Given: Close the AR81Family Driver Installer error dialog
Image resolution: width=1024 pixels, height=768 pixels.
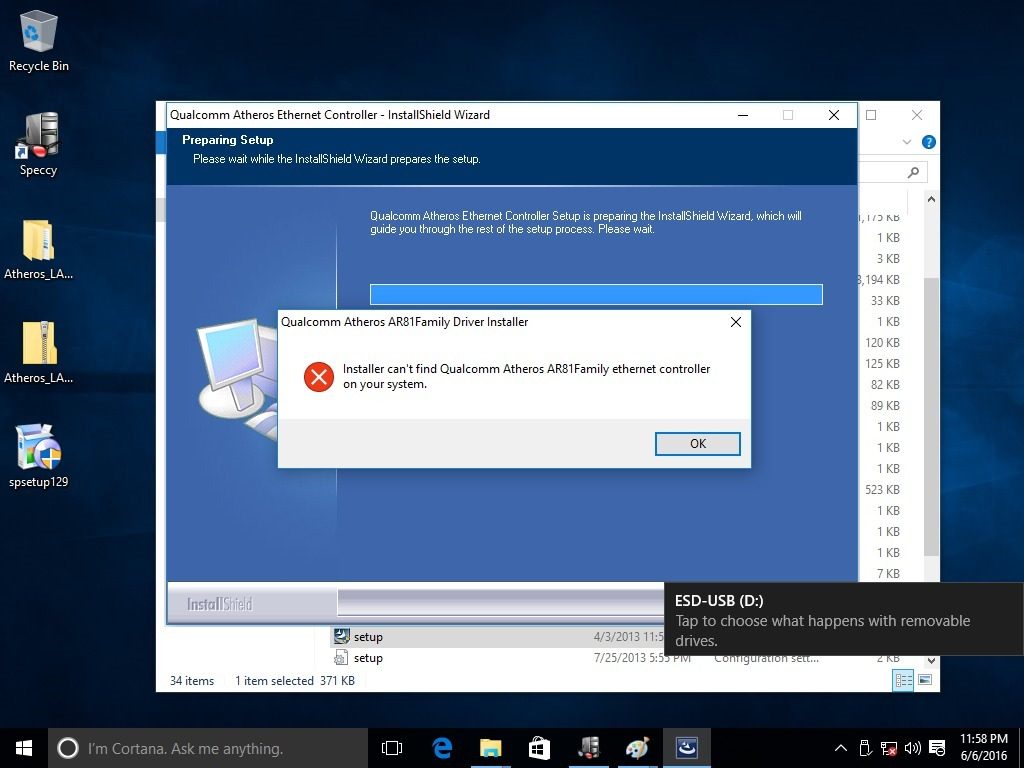Looking at the screenshot, I should tap(736, 322).
